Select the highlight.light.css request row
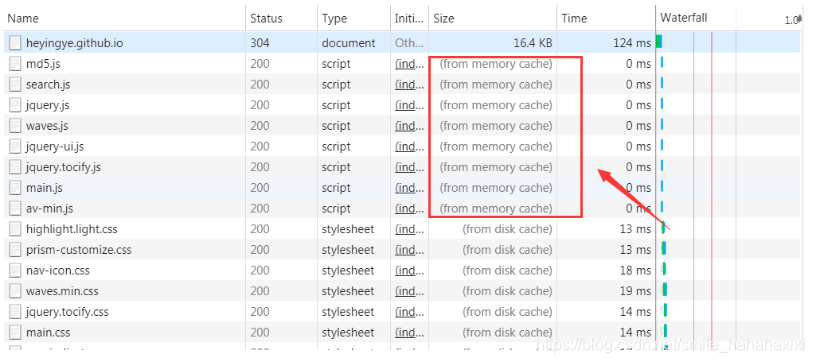Viewport: 814px width, 363px height. pyautogui.click(x=401, y=229)
